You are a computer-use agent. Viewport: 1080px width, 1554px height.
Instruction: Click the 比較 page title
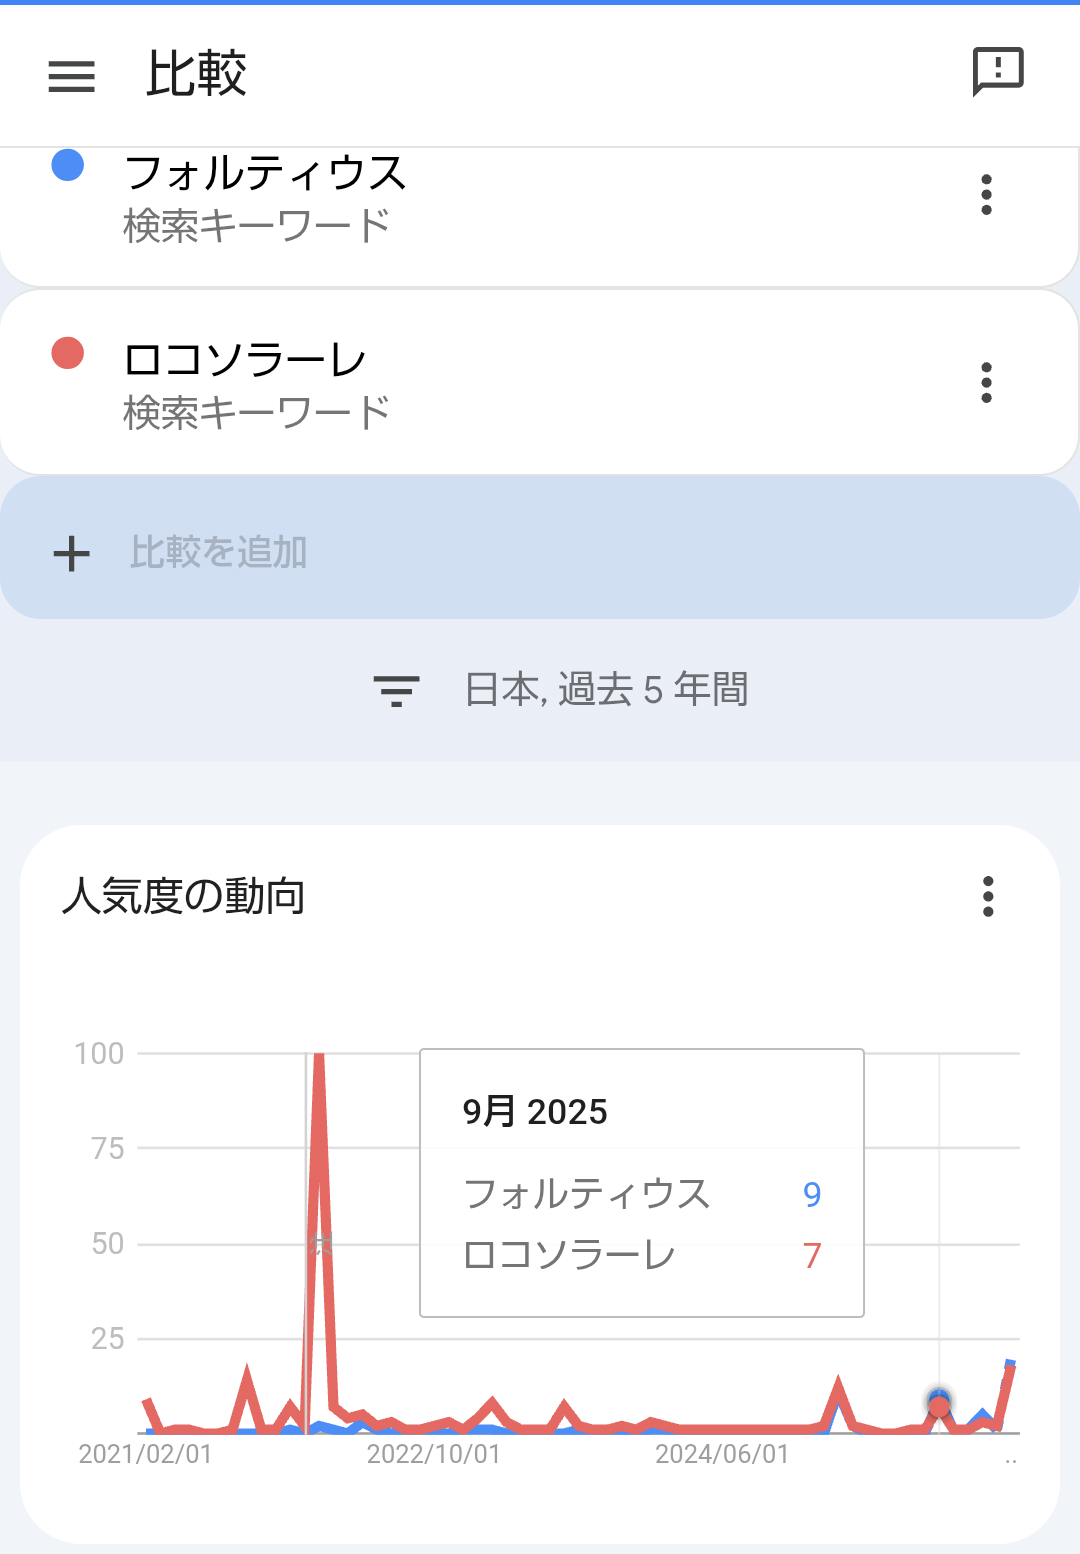point(196,74)
